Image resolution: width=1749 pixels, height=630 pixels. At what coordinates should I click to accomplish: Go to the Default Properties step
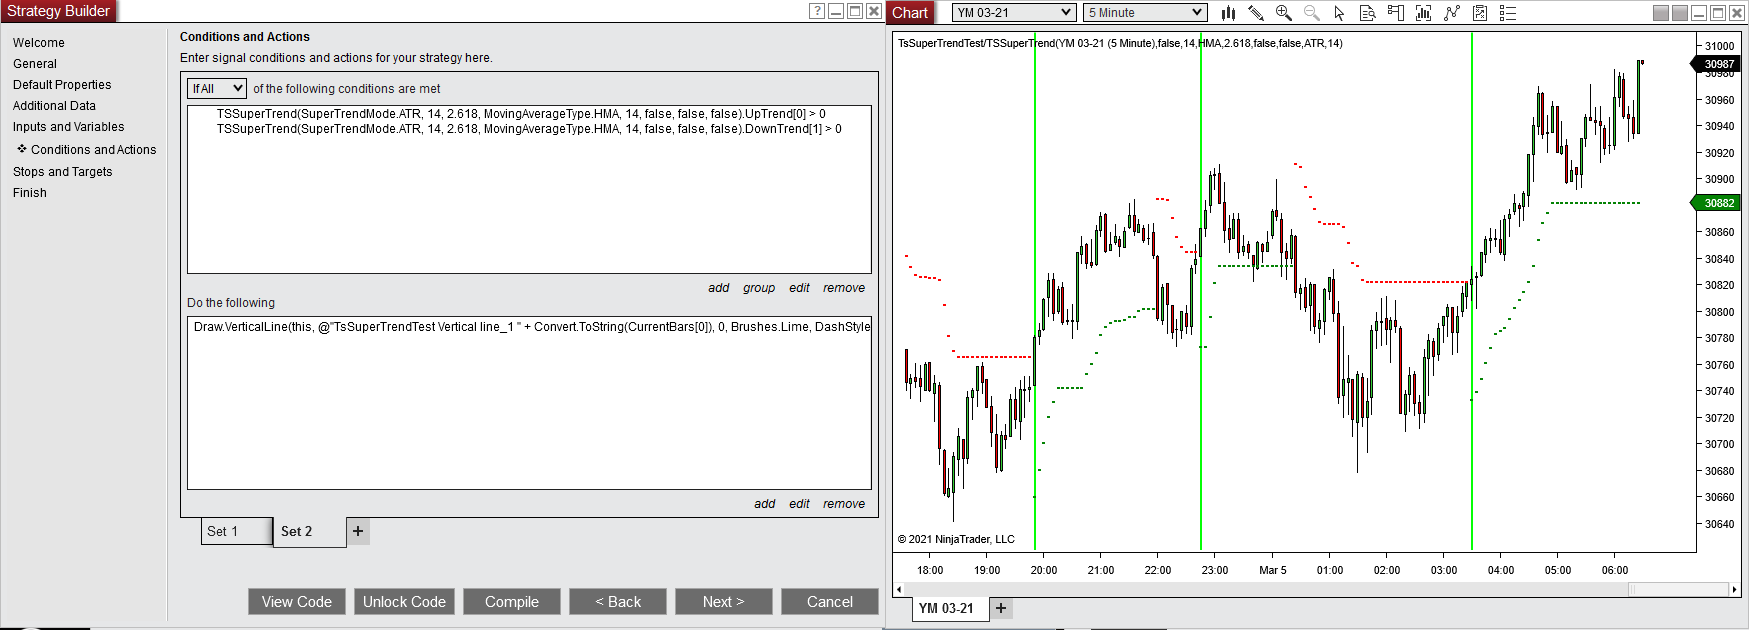click(x=62, y=85)
